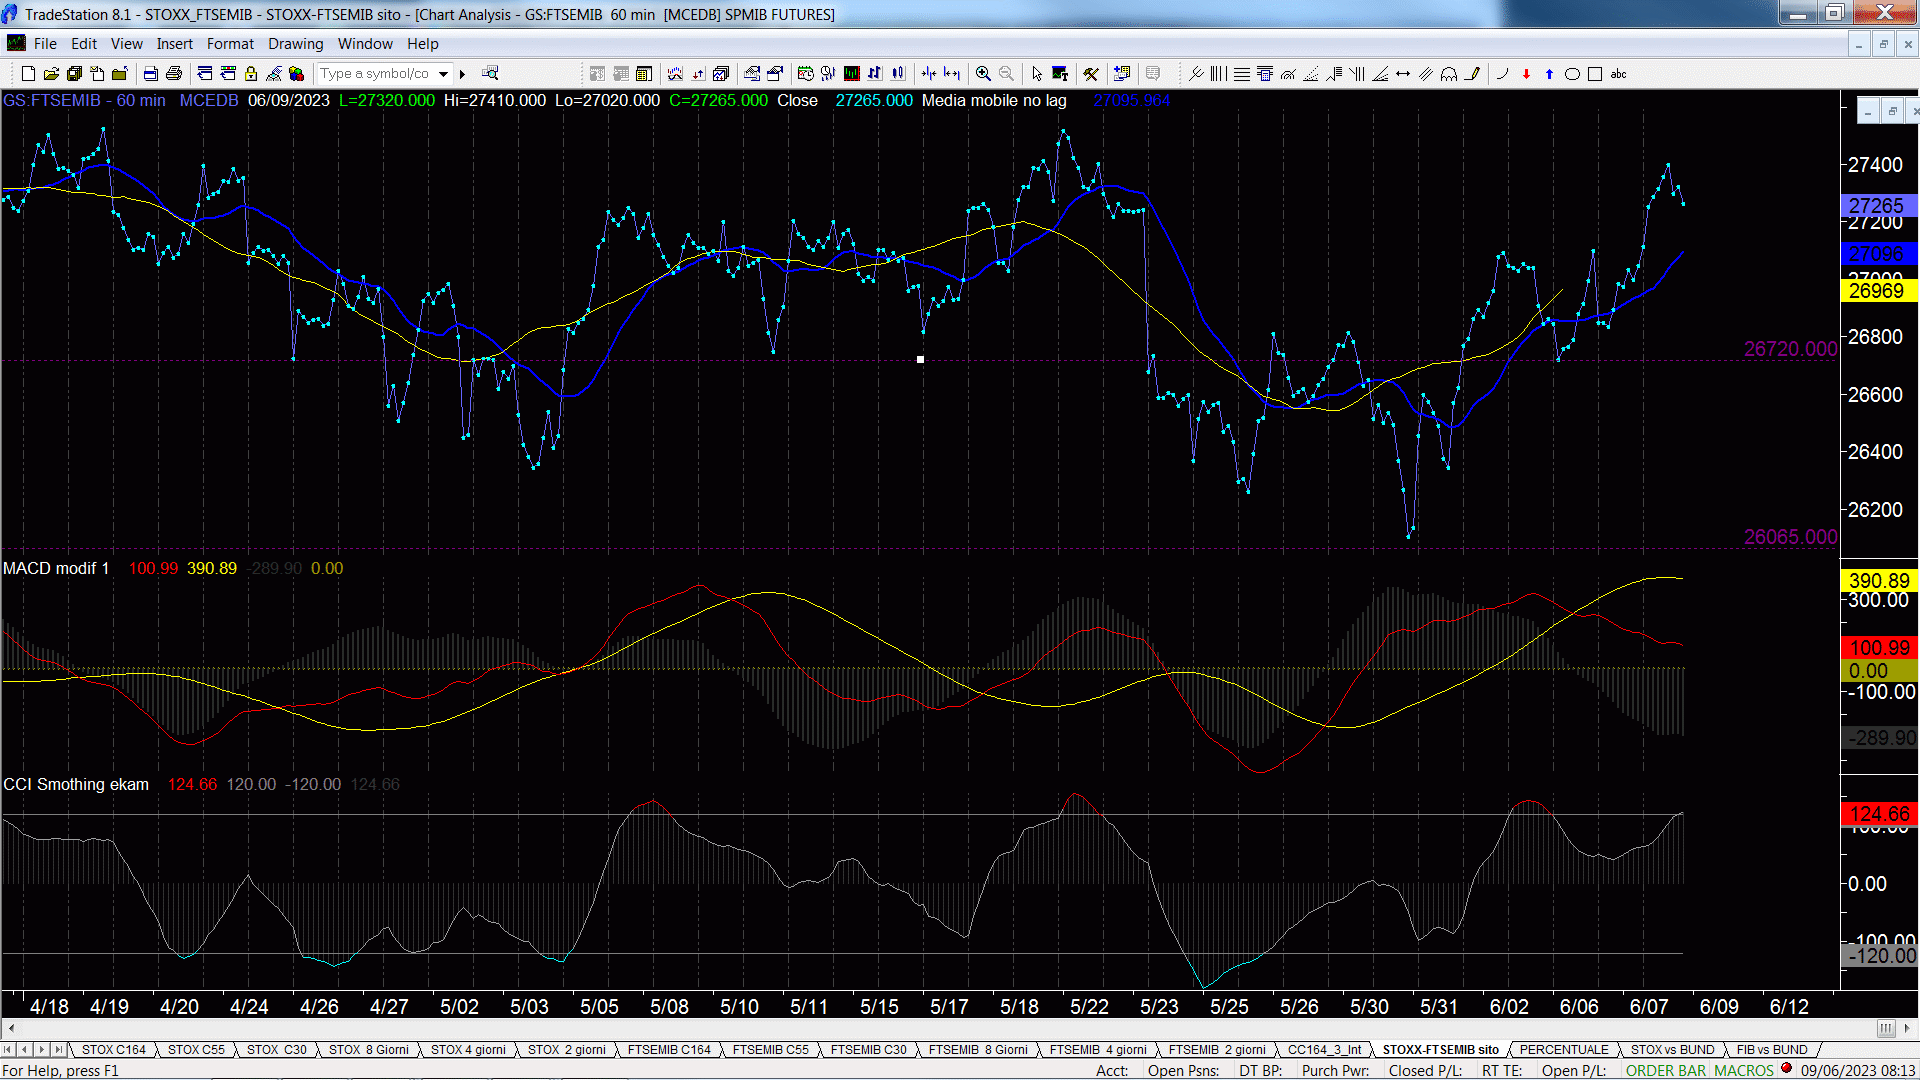Select the horizontal lines drawing tool
The width and height of the screenshot is (1920, 1080).
1241,73
